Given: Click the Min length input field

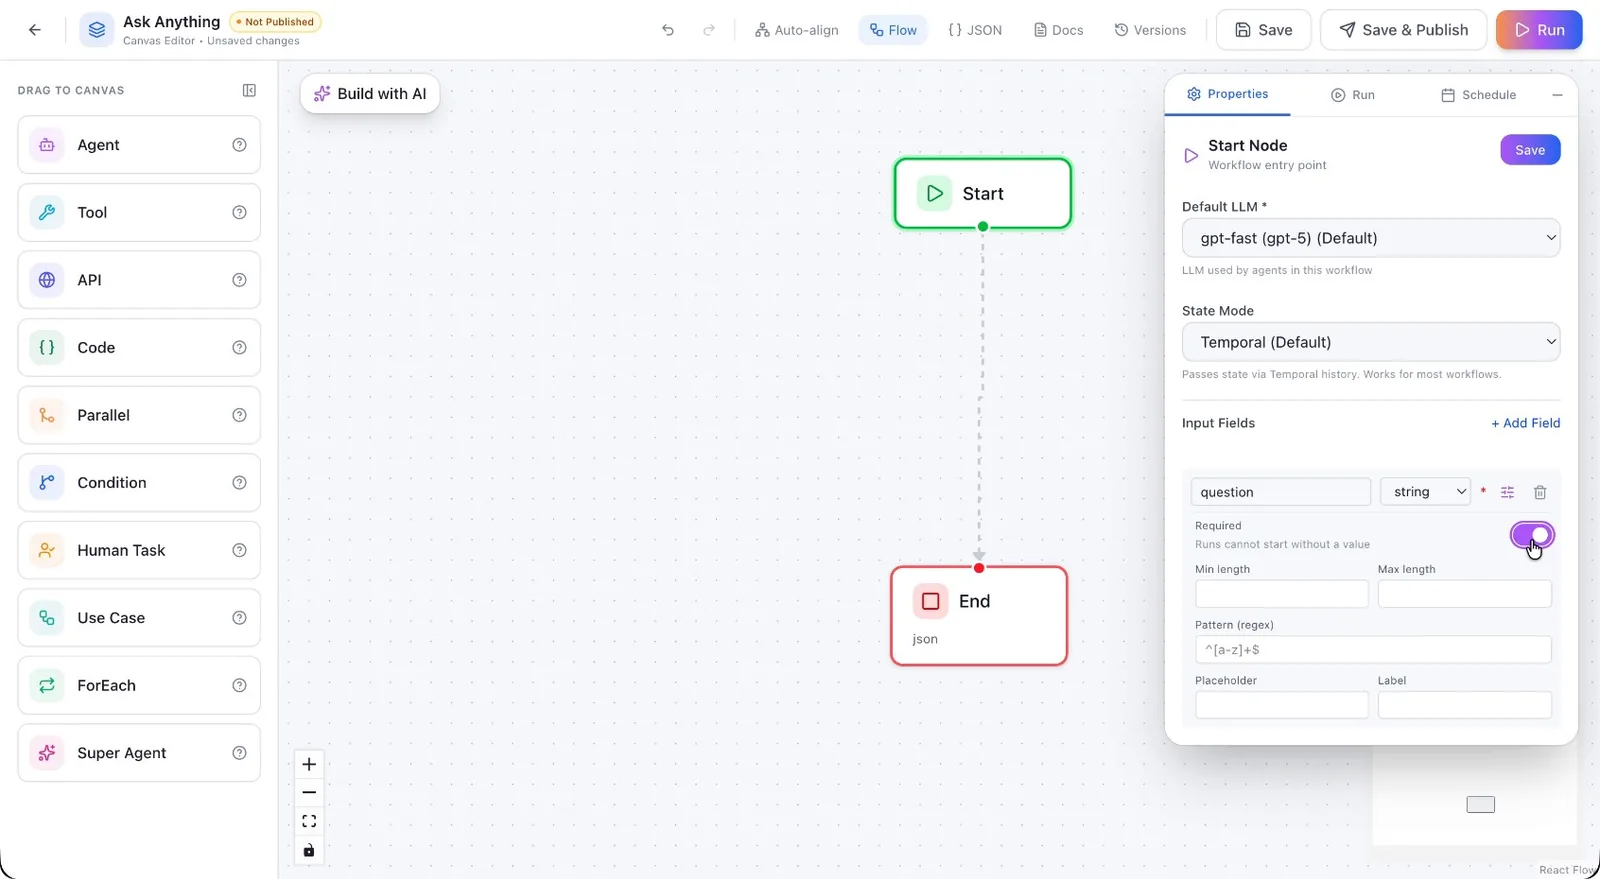Looking at the screenshot, I should [x=1281, y=594].
